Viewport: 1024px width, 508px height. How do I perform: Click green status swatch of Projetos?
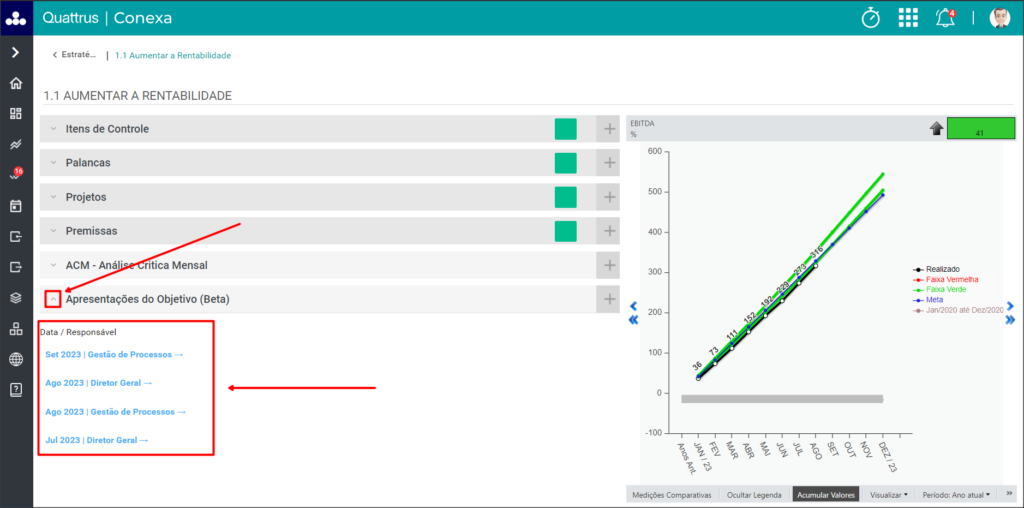tap(566, 197)
